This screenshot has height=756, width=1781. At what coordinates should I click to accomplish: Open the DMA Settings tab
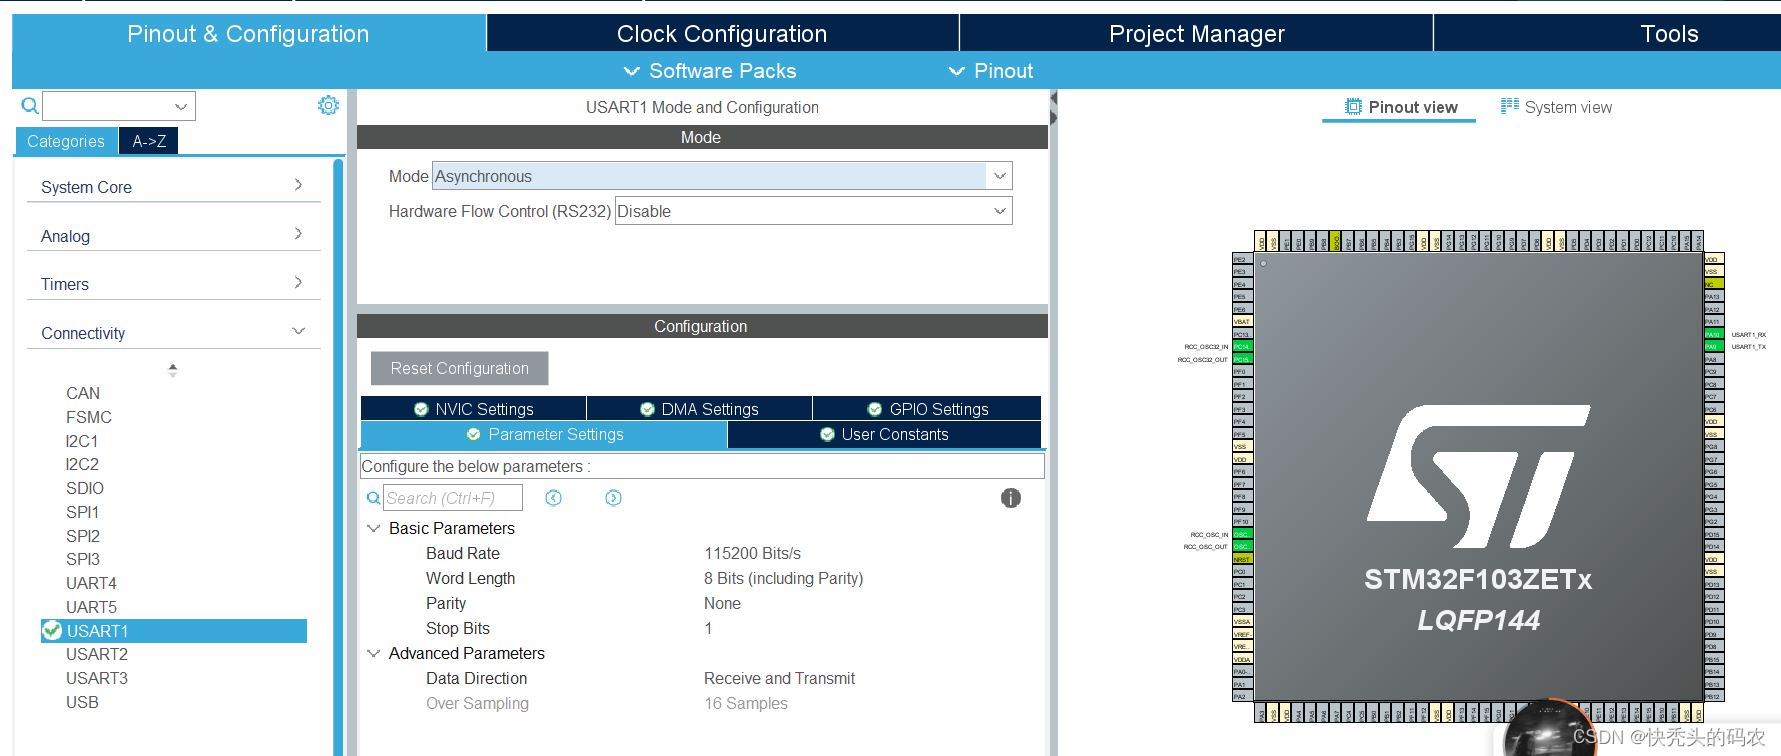(699, 409)
